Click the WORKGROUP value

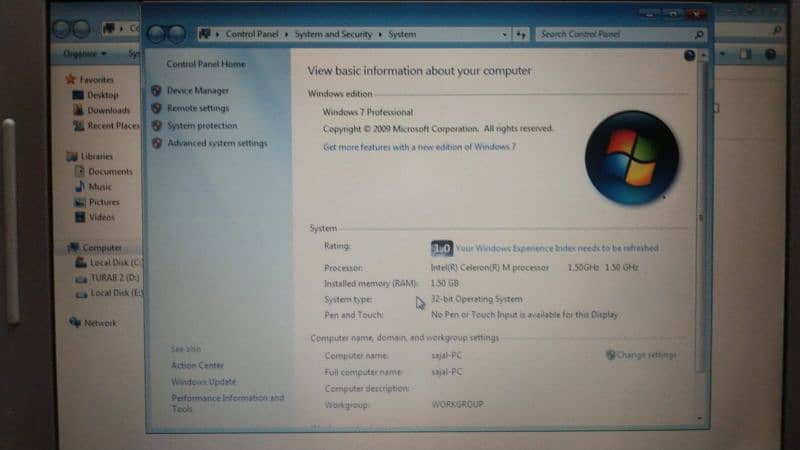click(457, 405)
